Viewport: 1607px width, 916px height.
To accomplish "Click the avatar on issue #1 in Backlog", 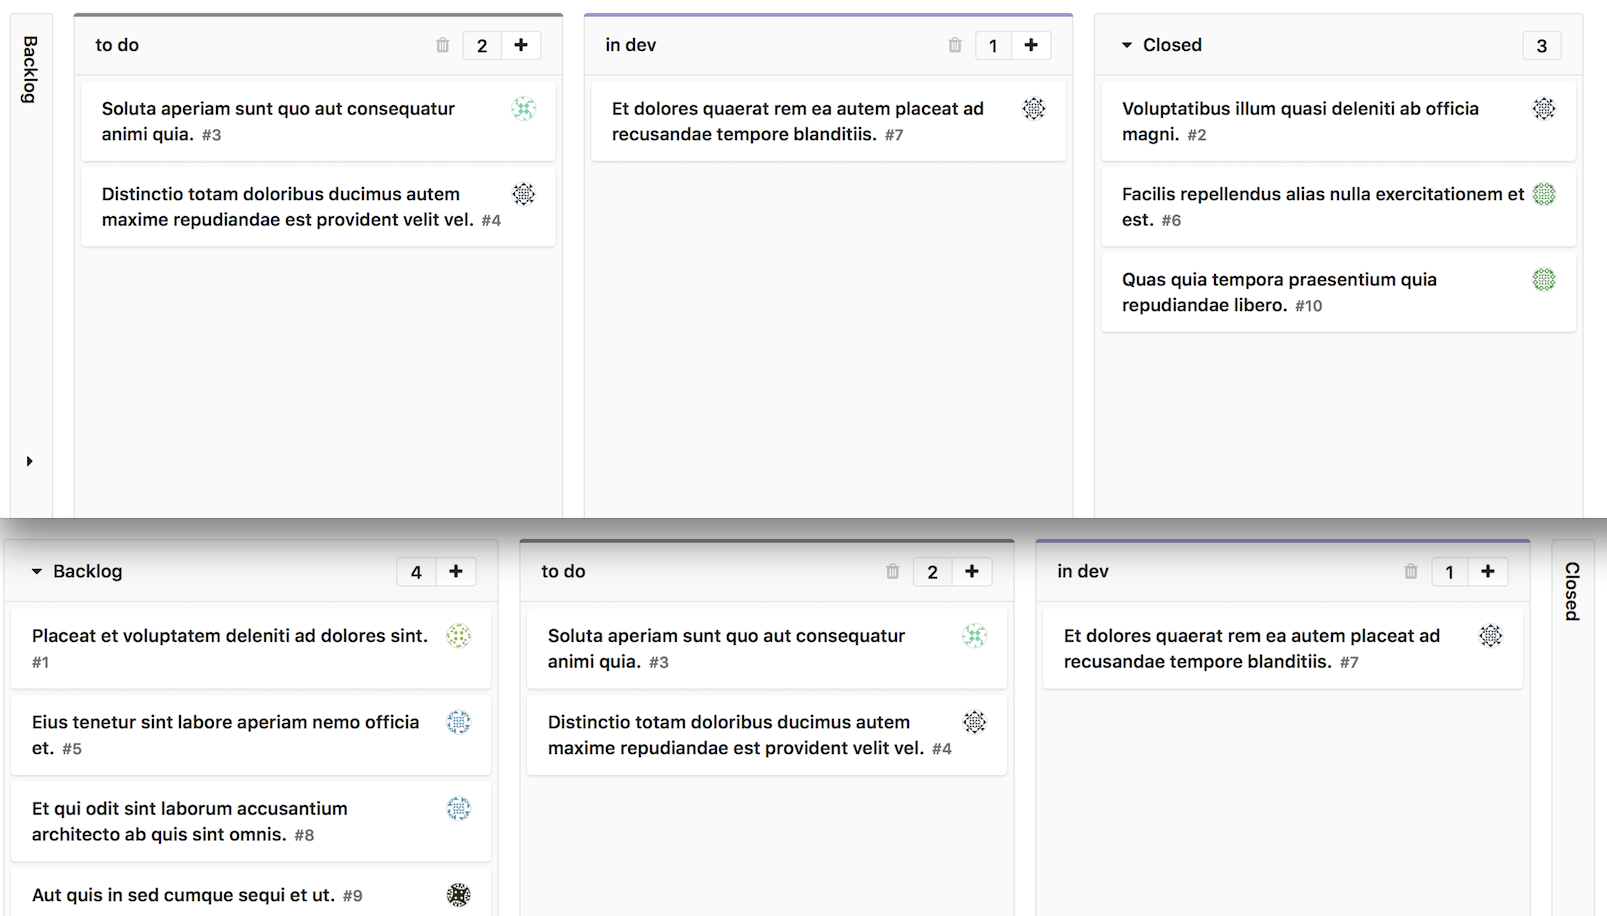I will tap(459, 635).
